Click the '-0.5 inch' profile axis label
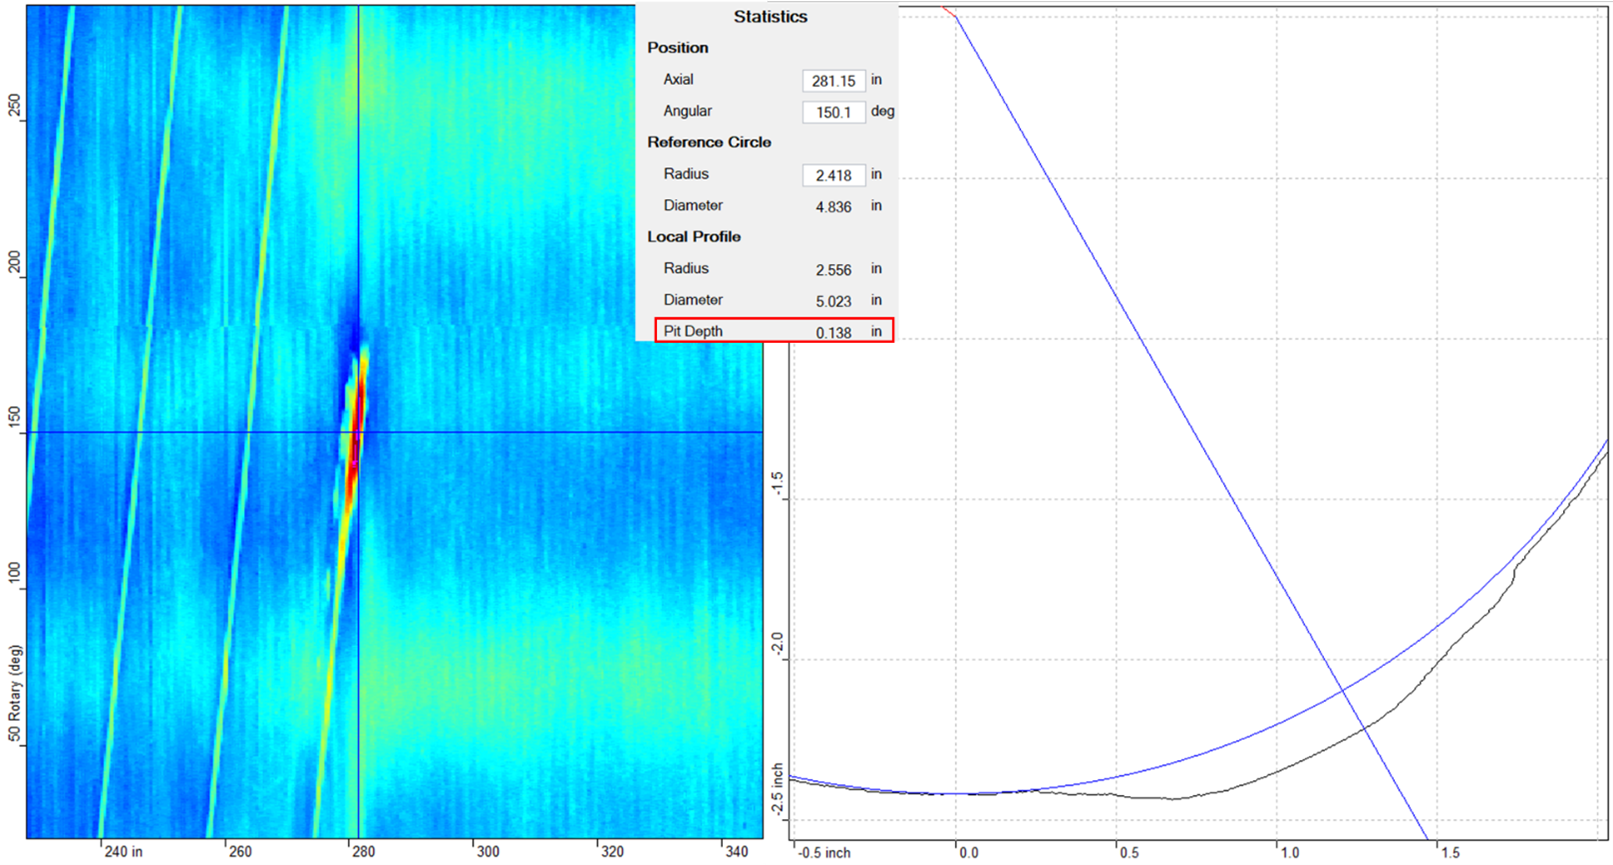Image resolution: width=1613 pixels, height=865 pixels. click(825, 853)
